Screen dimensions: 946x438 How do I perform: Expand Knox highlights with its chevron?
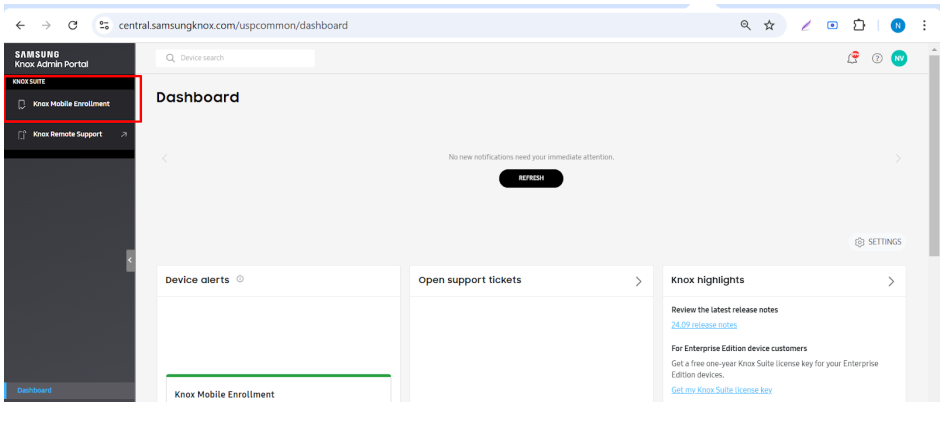(x=891, y=281)
